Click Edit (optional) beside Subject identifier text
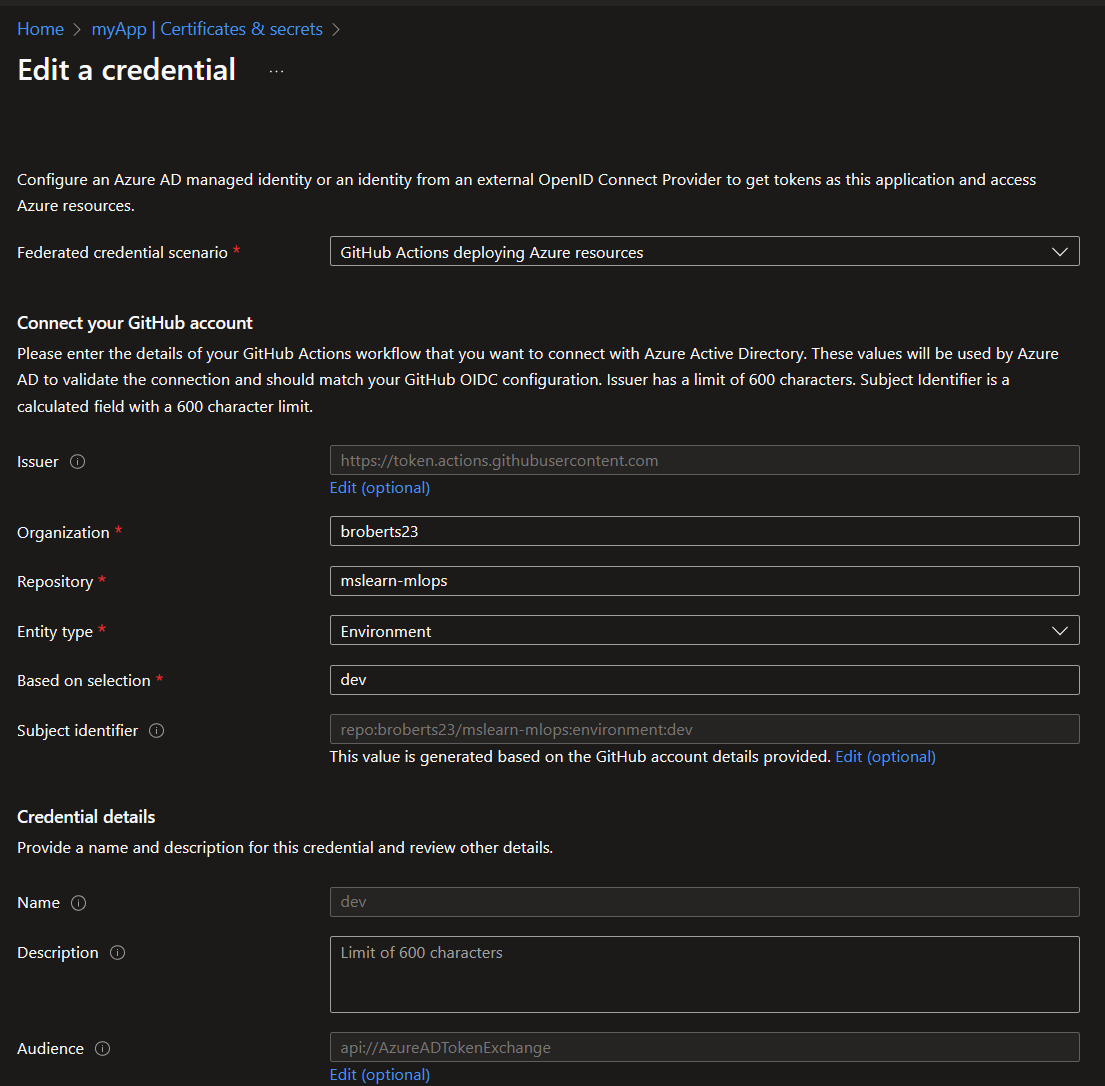 (x=885, y=756)
